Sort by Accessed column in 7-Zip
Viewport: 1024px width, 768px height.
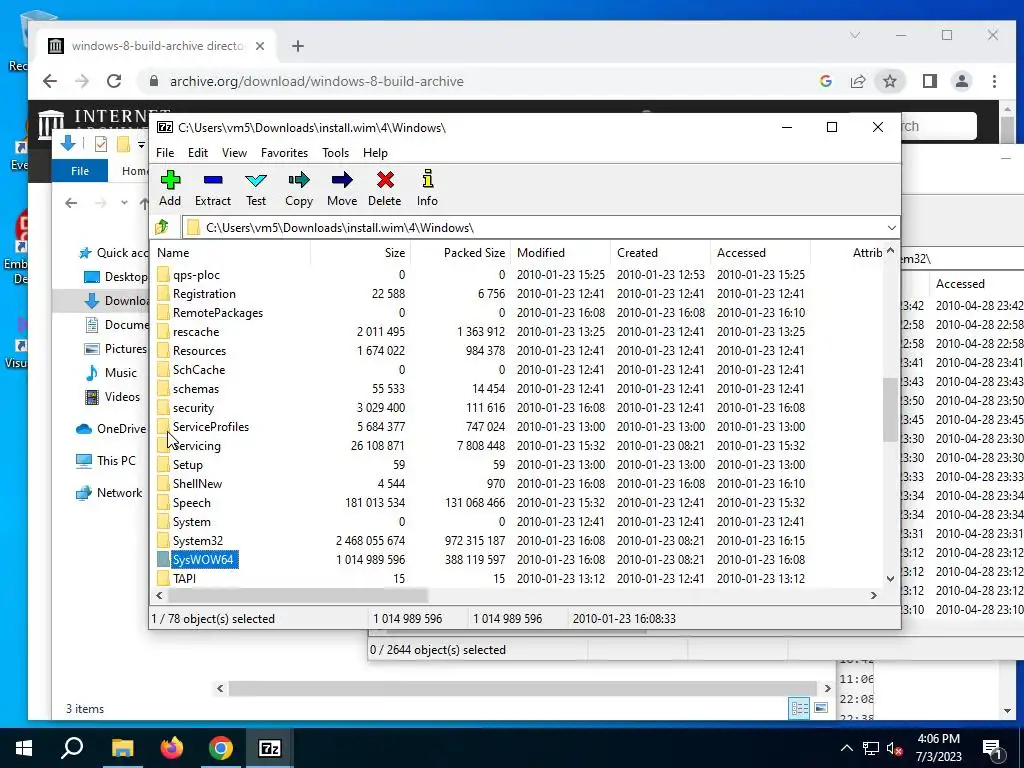(x=760, y=253)
